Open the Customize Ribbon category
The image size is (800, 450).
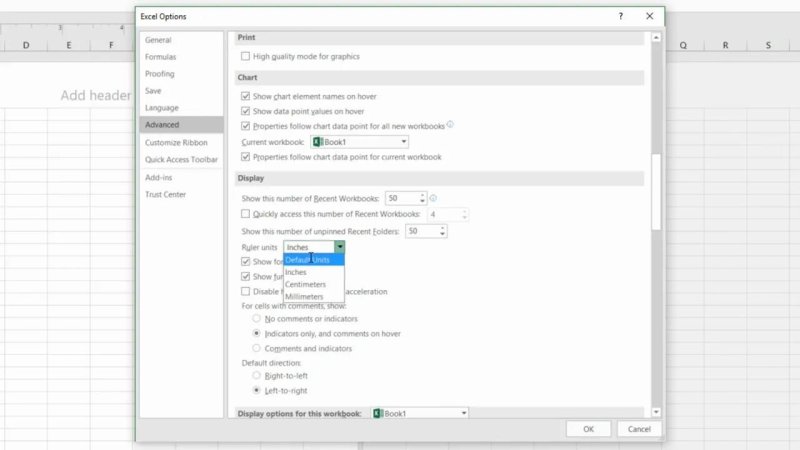click(181, 142)
